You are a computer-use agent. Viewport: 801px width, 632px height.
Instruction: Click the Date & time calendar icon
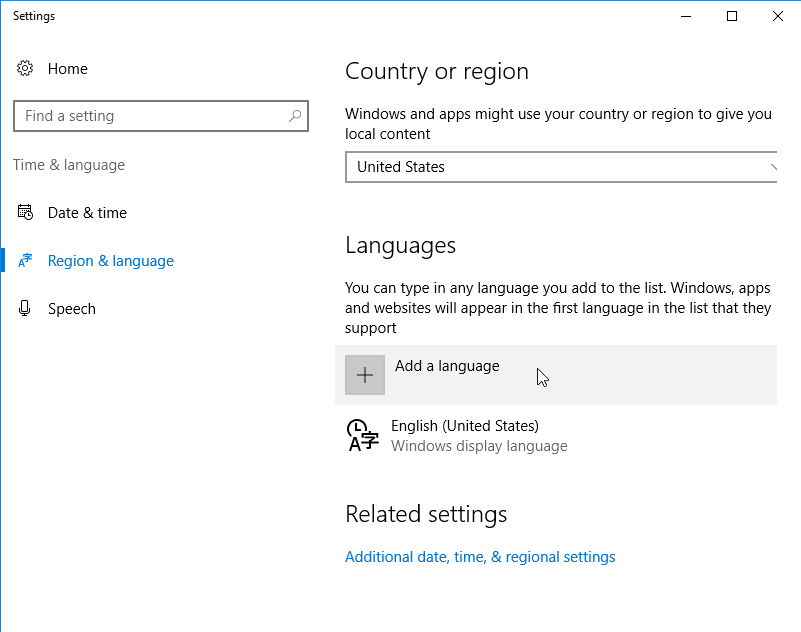pos(25,212)
